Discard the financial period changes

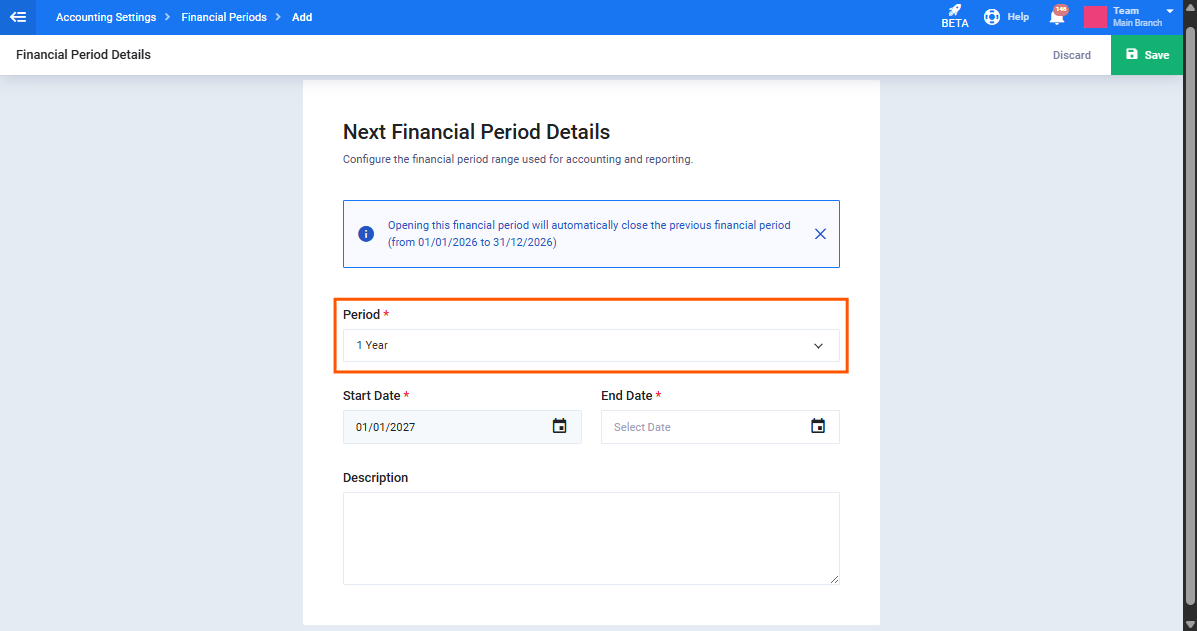[1072, 55]
